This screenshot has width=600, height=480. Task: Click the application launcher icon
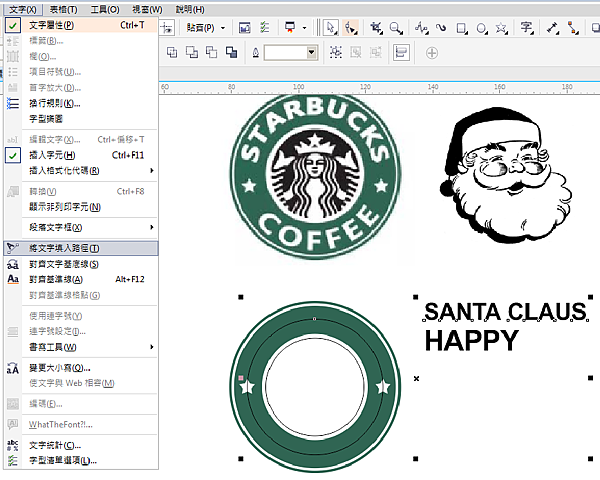pyautogui.click(x=290, y=28)
